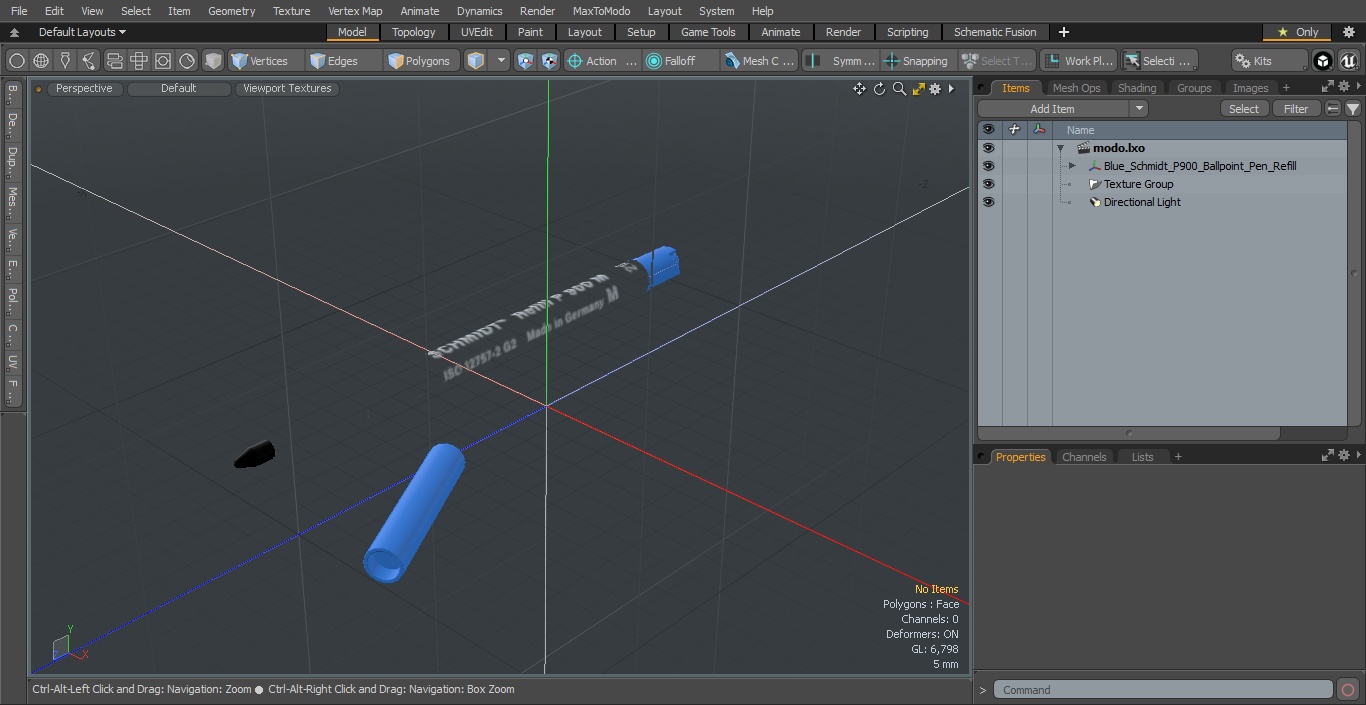Open the Default Layouts dropdown
This screenshot has height=705, width=1366.
82,32
